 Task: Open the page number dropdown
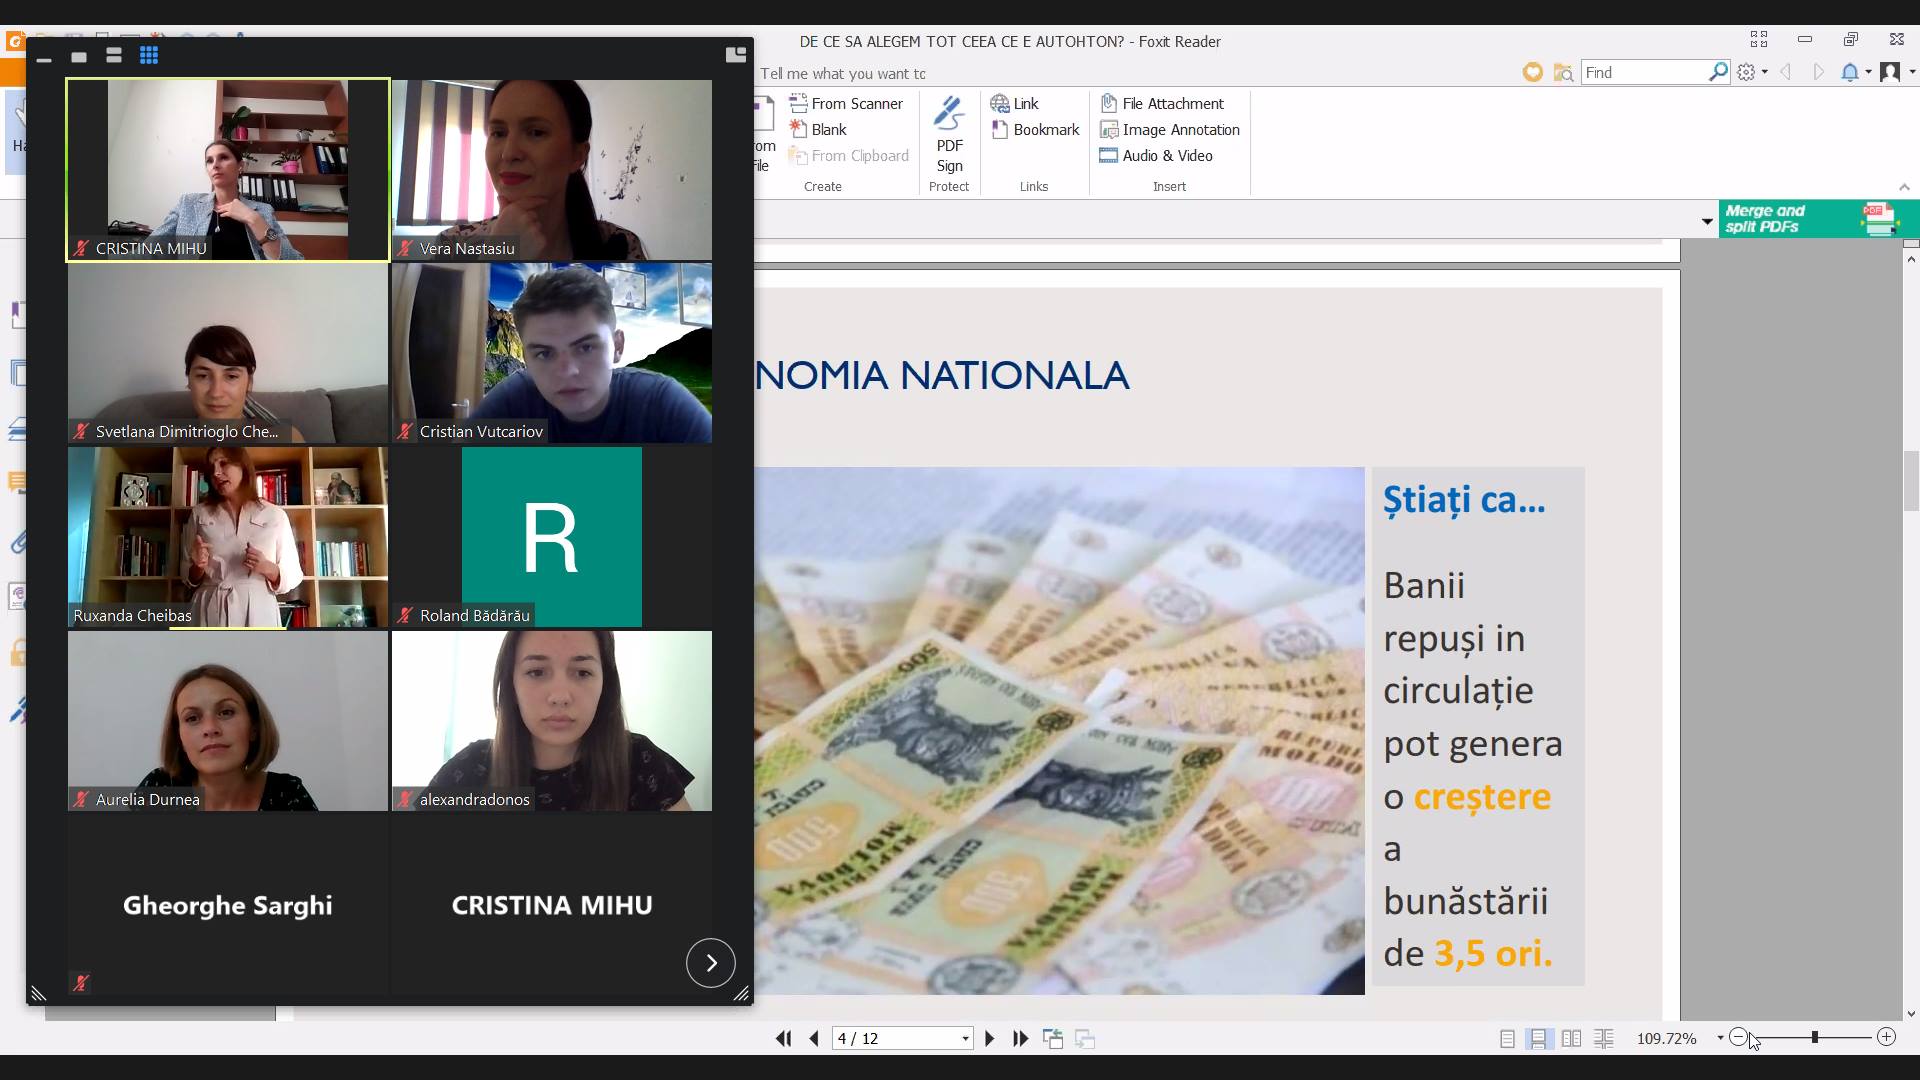click(965, 1039)
